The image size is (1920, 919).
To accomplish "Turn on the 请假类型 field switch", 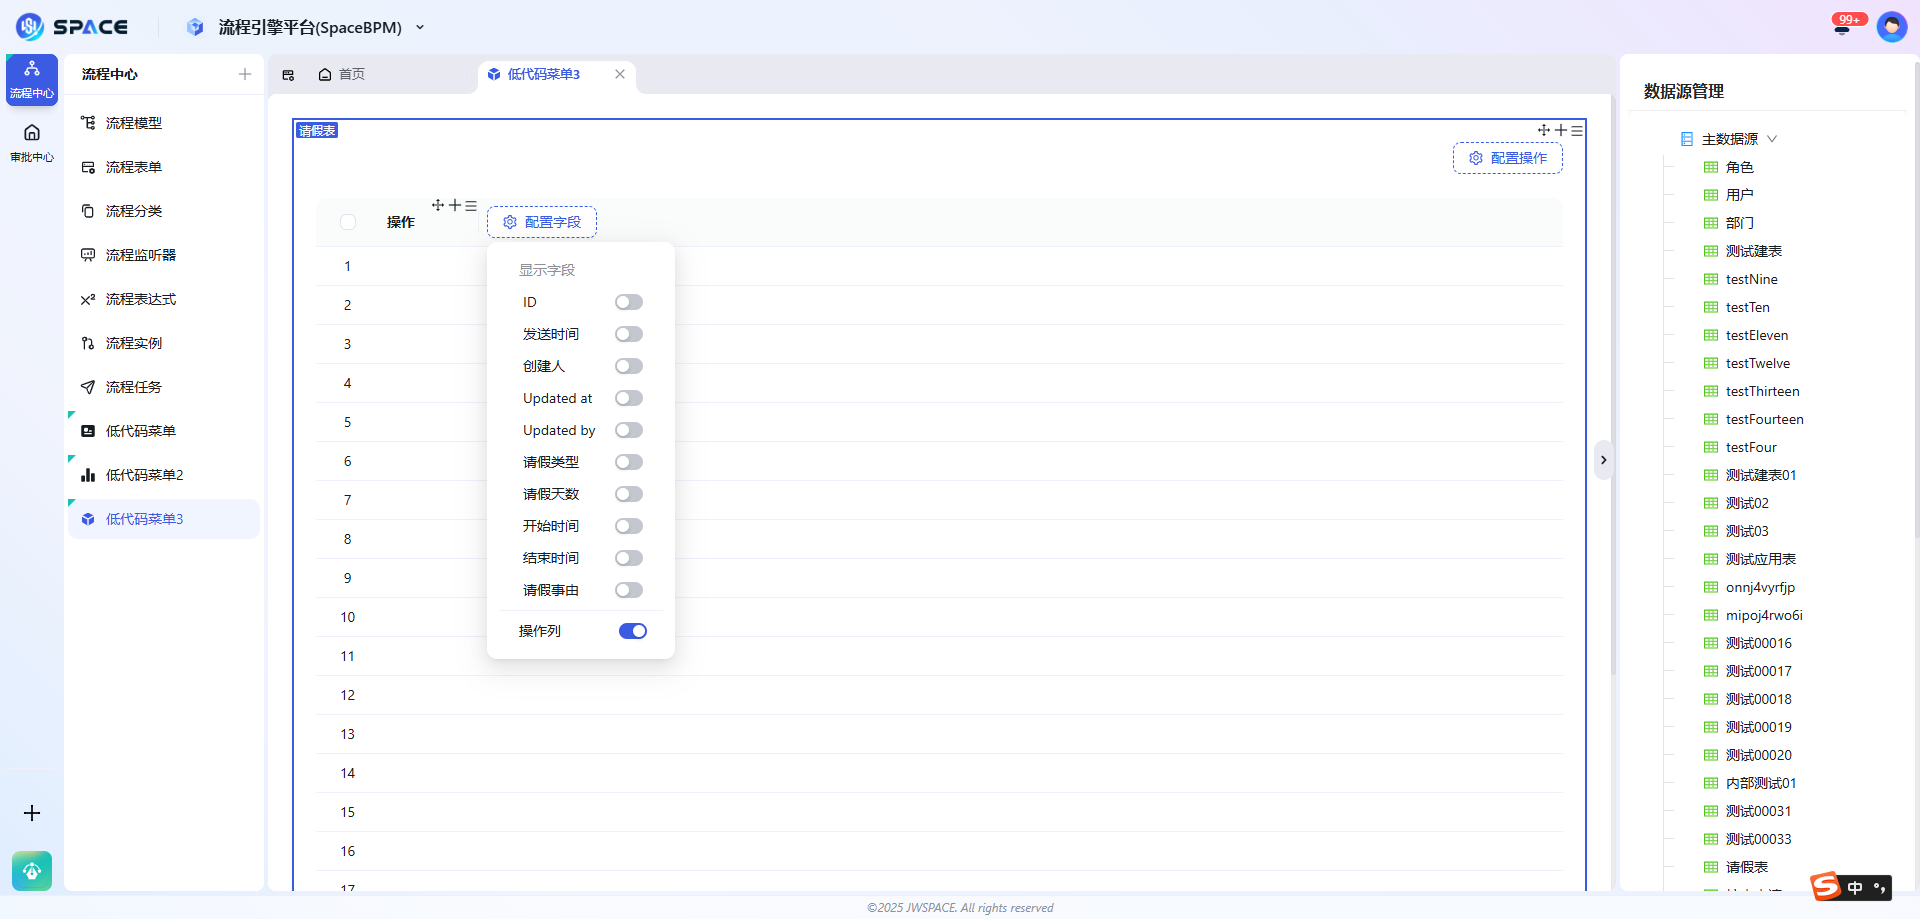I will click(629, 462).
